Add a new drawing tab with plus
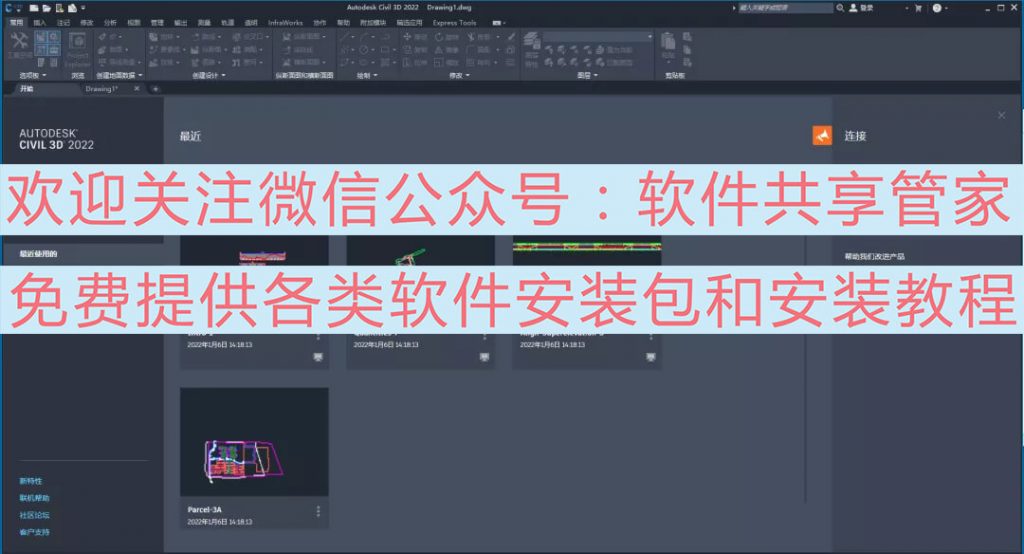 coord(155,89)
